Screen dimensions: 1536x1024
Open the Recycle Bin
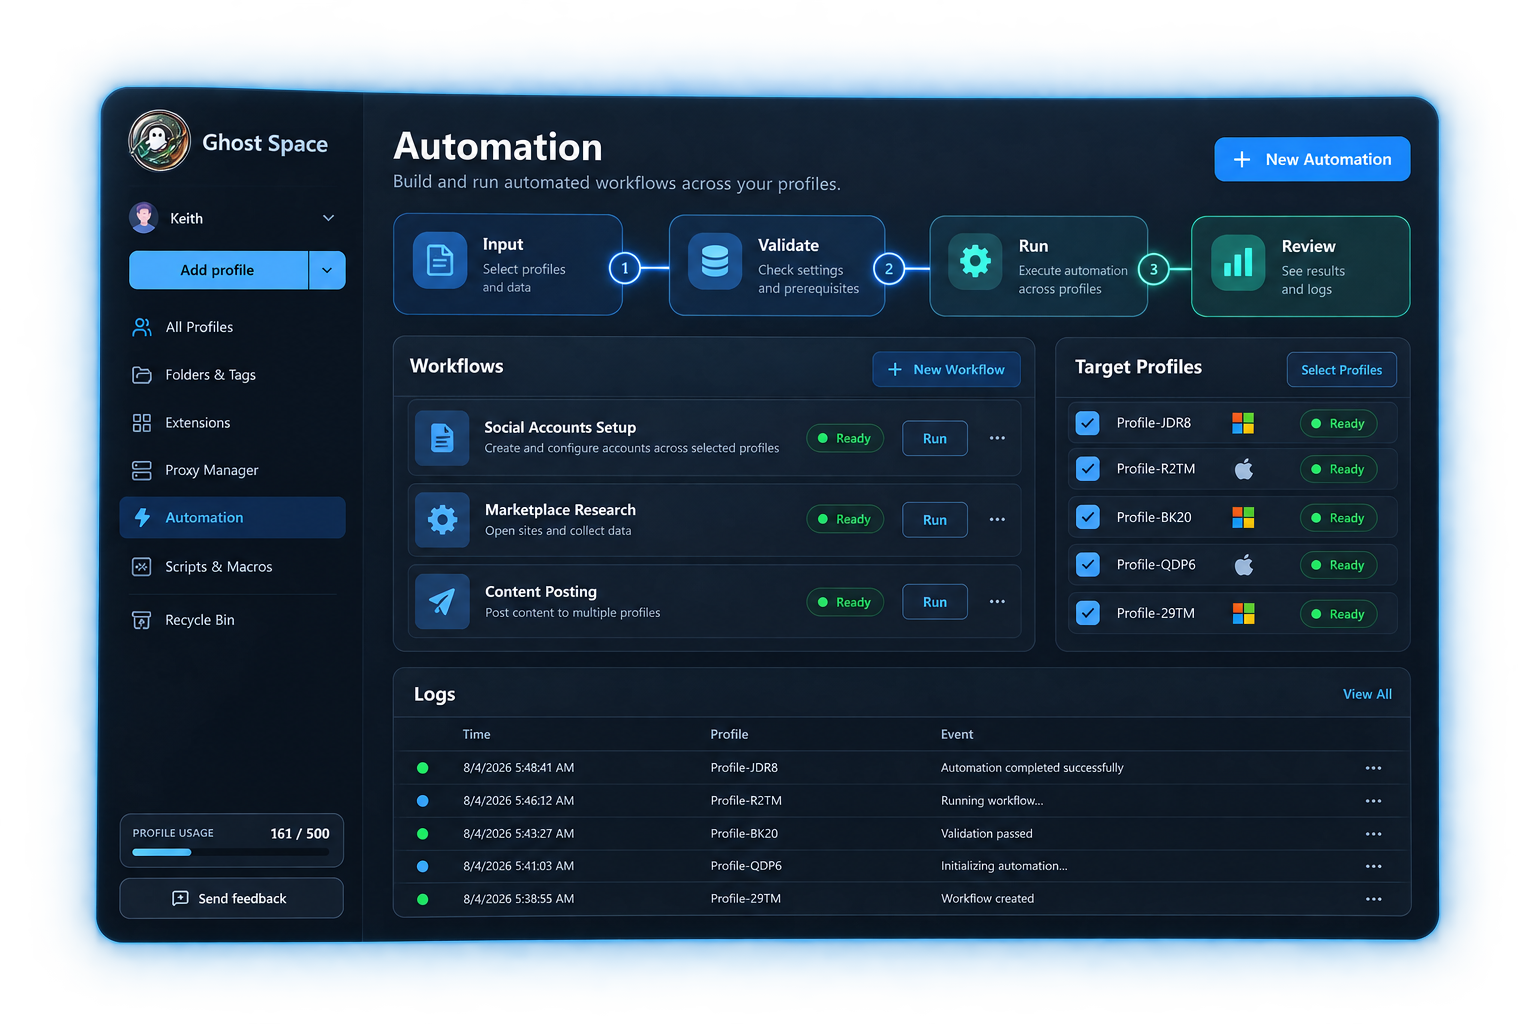pos(232,620)
